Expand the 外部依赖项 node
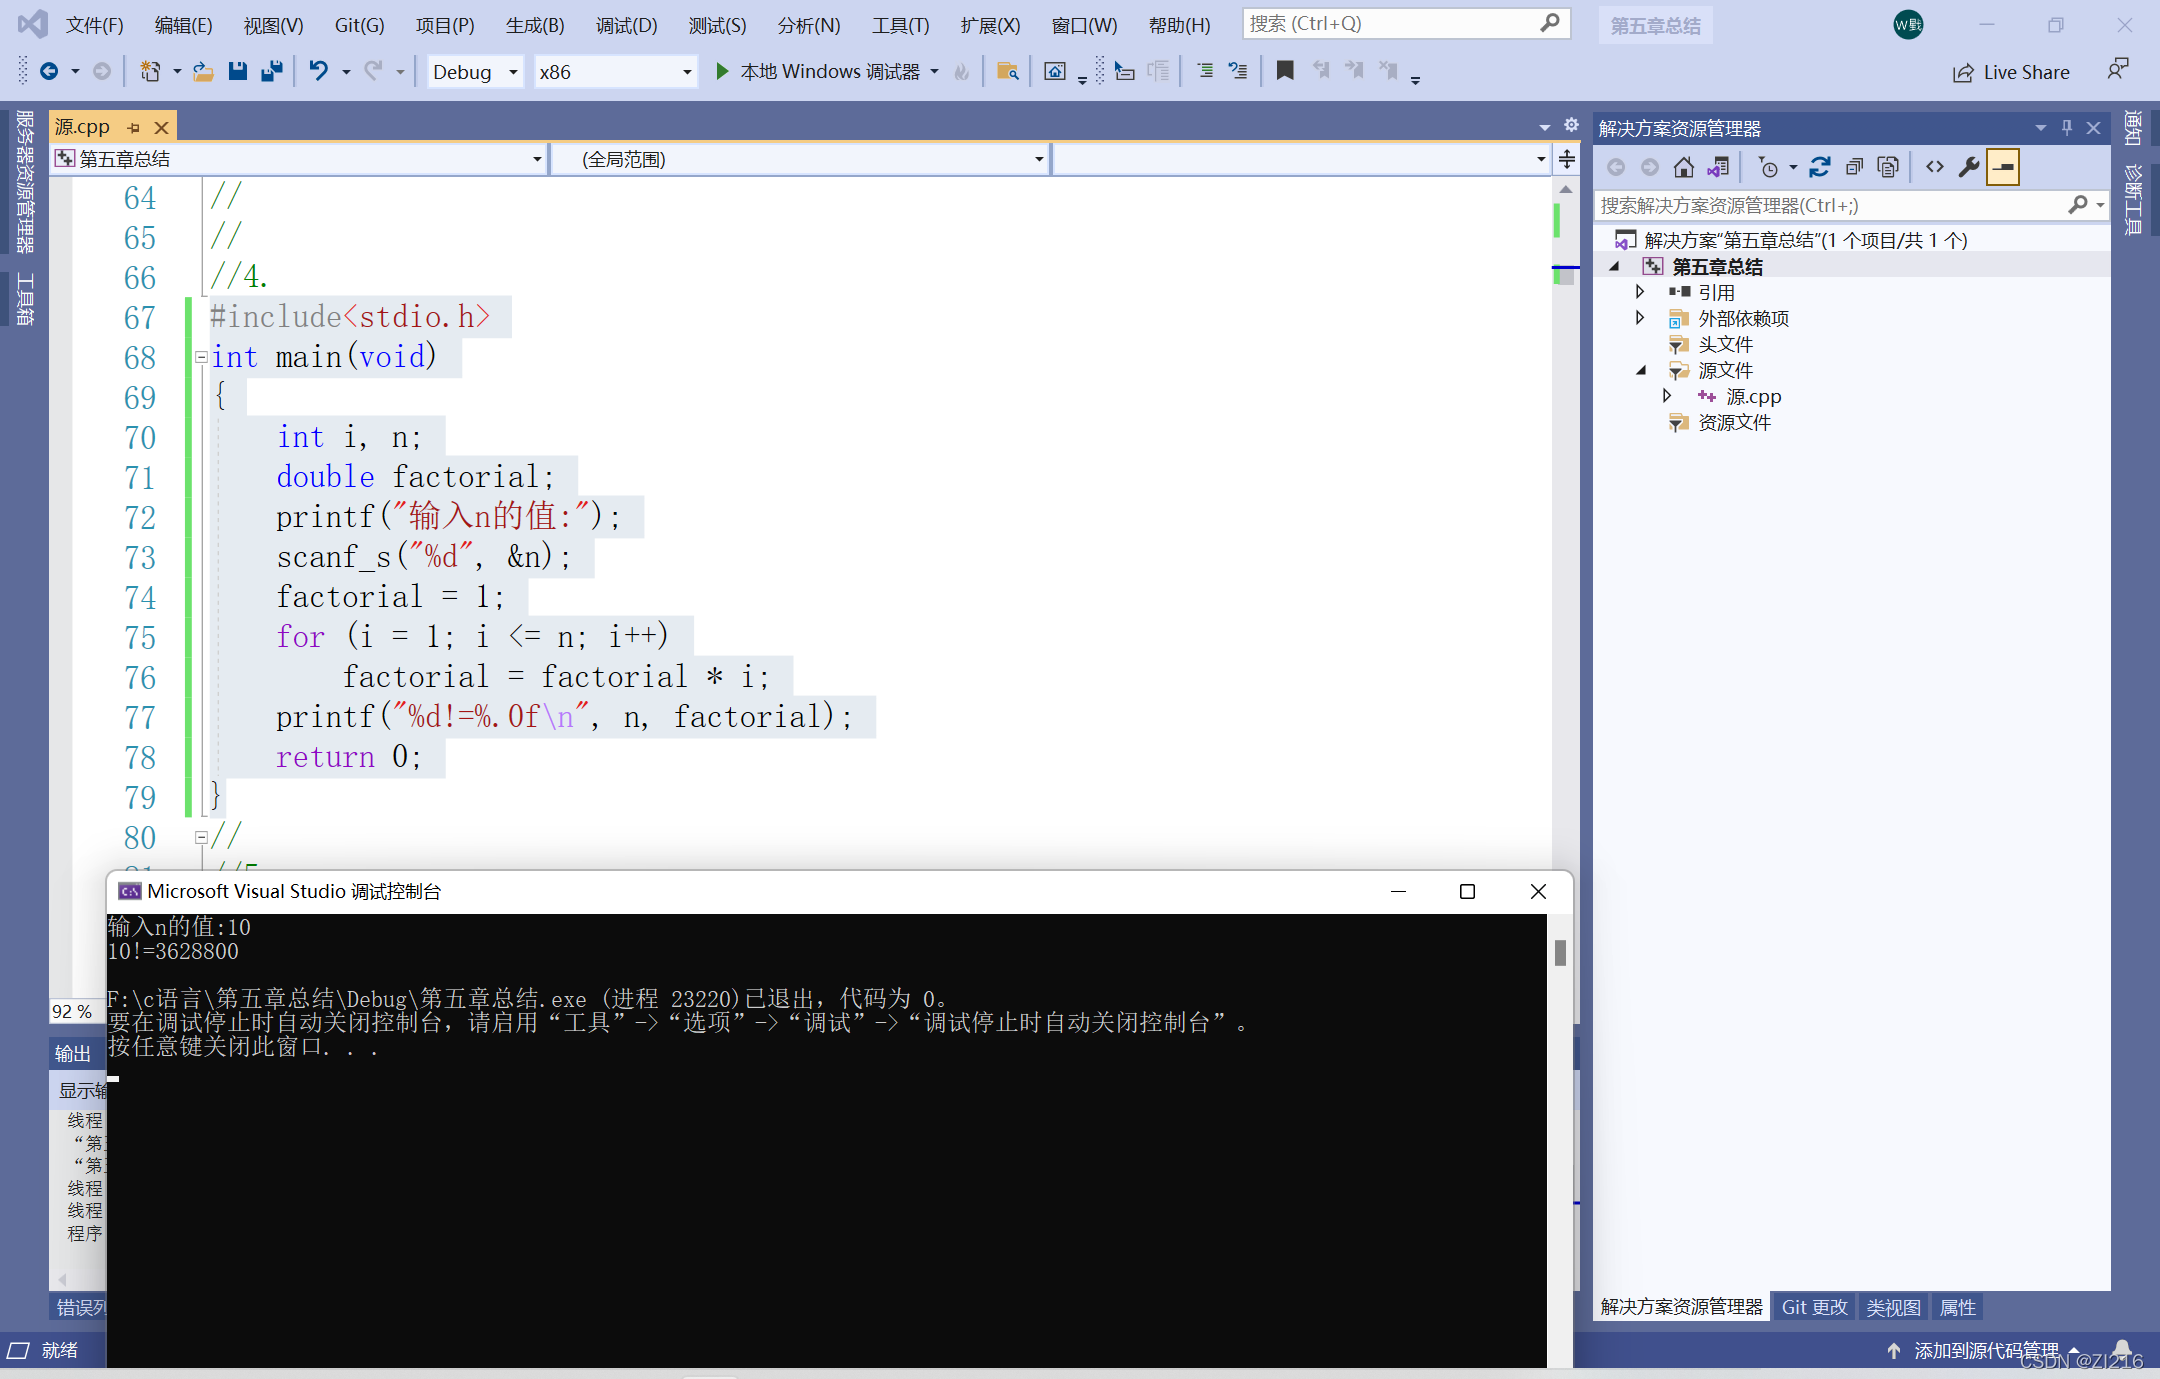This screenshot has width=2160, height=1379. (1640, 318)
